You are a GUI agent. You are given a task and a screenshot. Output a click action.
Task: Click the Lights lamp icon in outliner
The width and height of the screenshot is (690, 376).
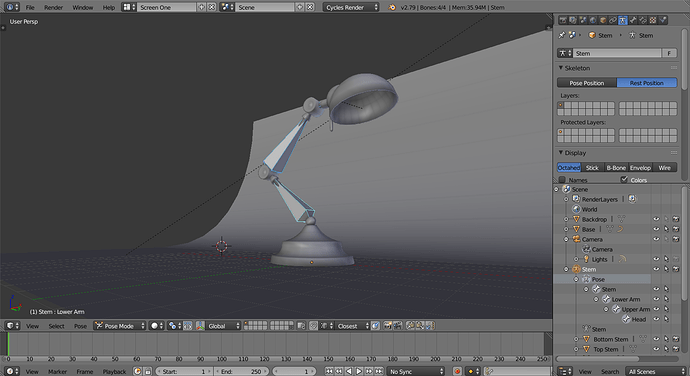[x=586, y=259]
